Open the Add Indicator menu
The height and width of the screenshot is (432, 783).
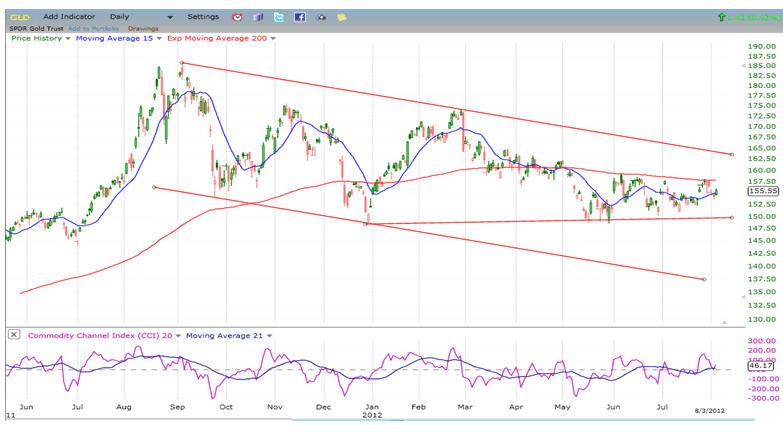pos(70,17)
